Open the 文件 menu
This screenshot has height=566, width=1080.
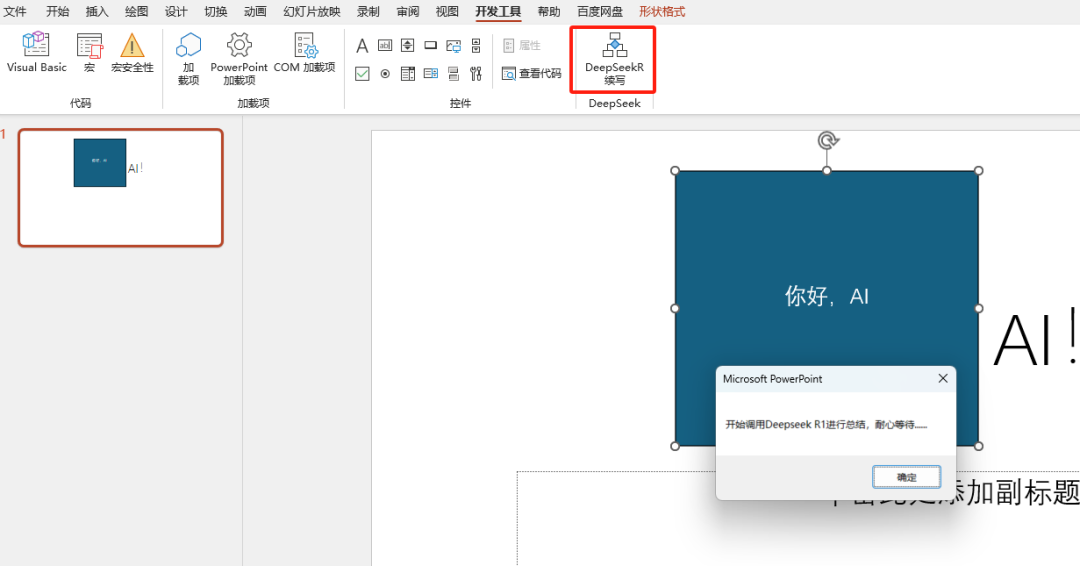coord(15,12)
